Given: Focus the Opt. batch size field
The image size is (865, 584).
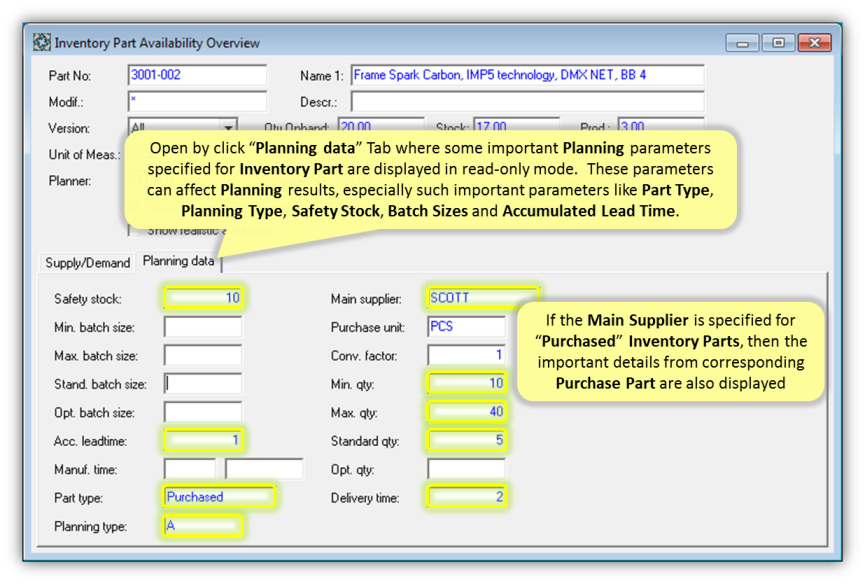Looking at the screenshot, I should pos(203,412).
